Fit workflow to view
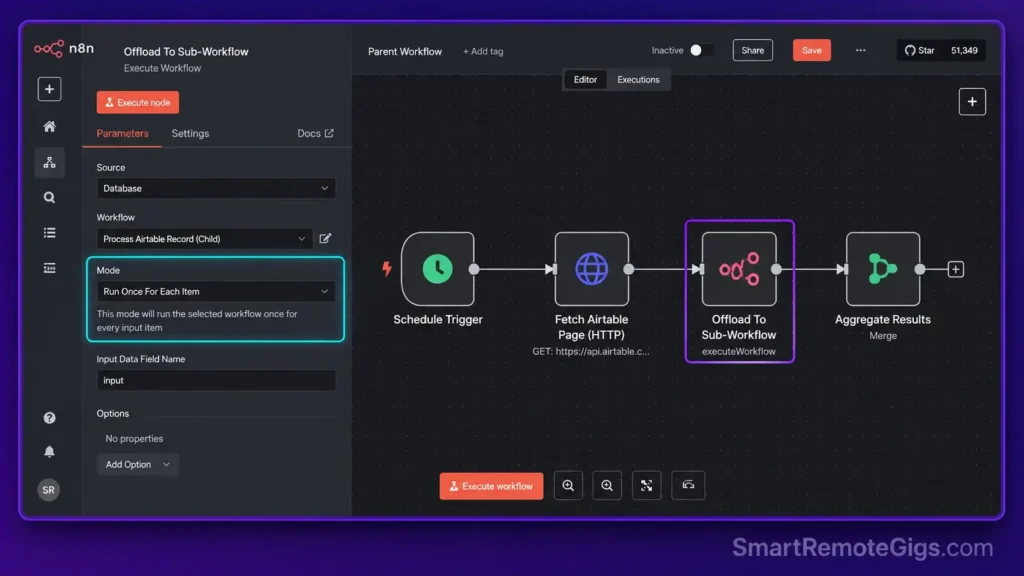 click(647, 485)
